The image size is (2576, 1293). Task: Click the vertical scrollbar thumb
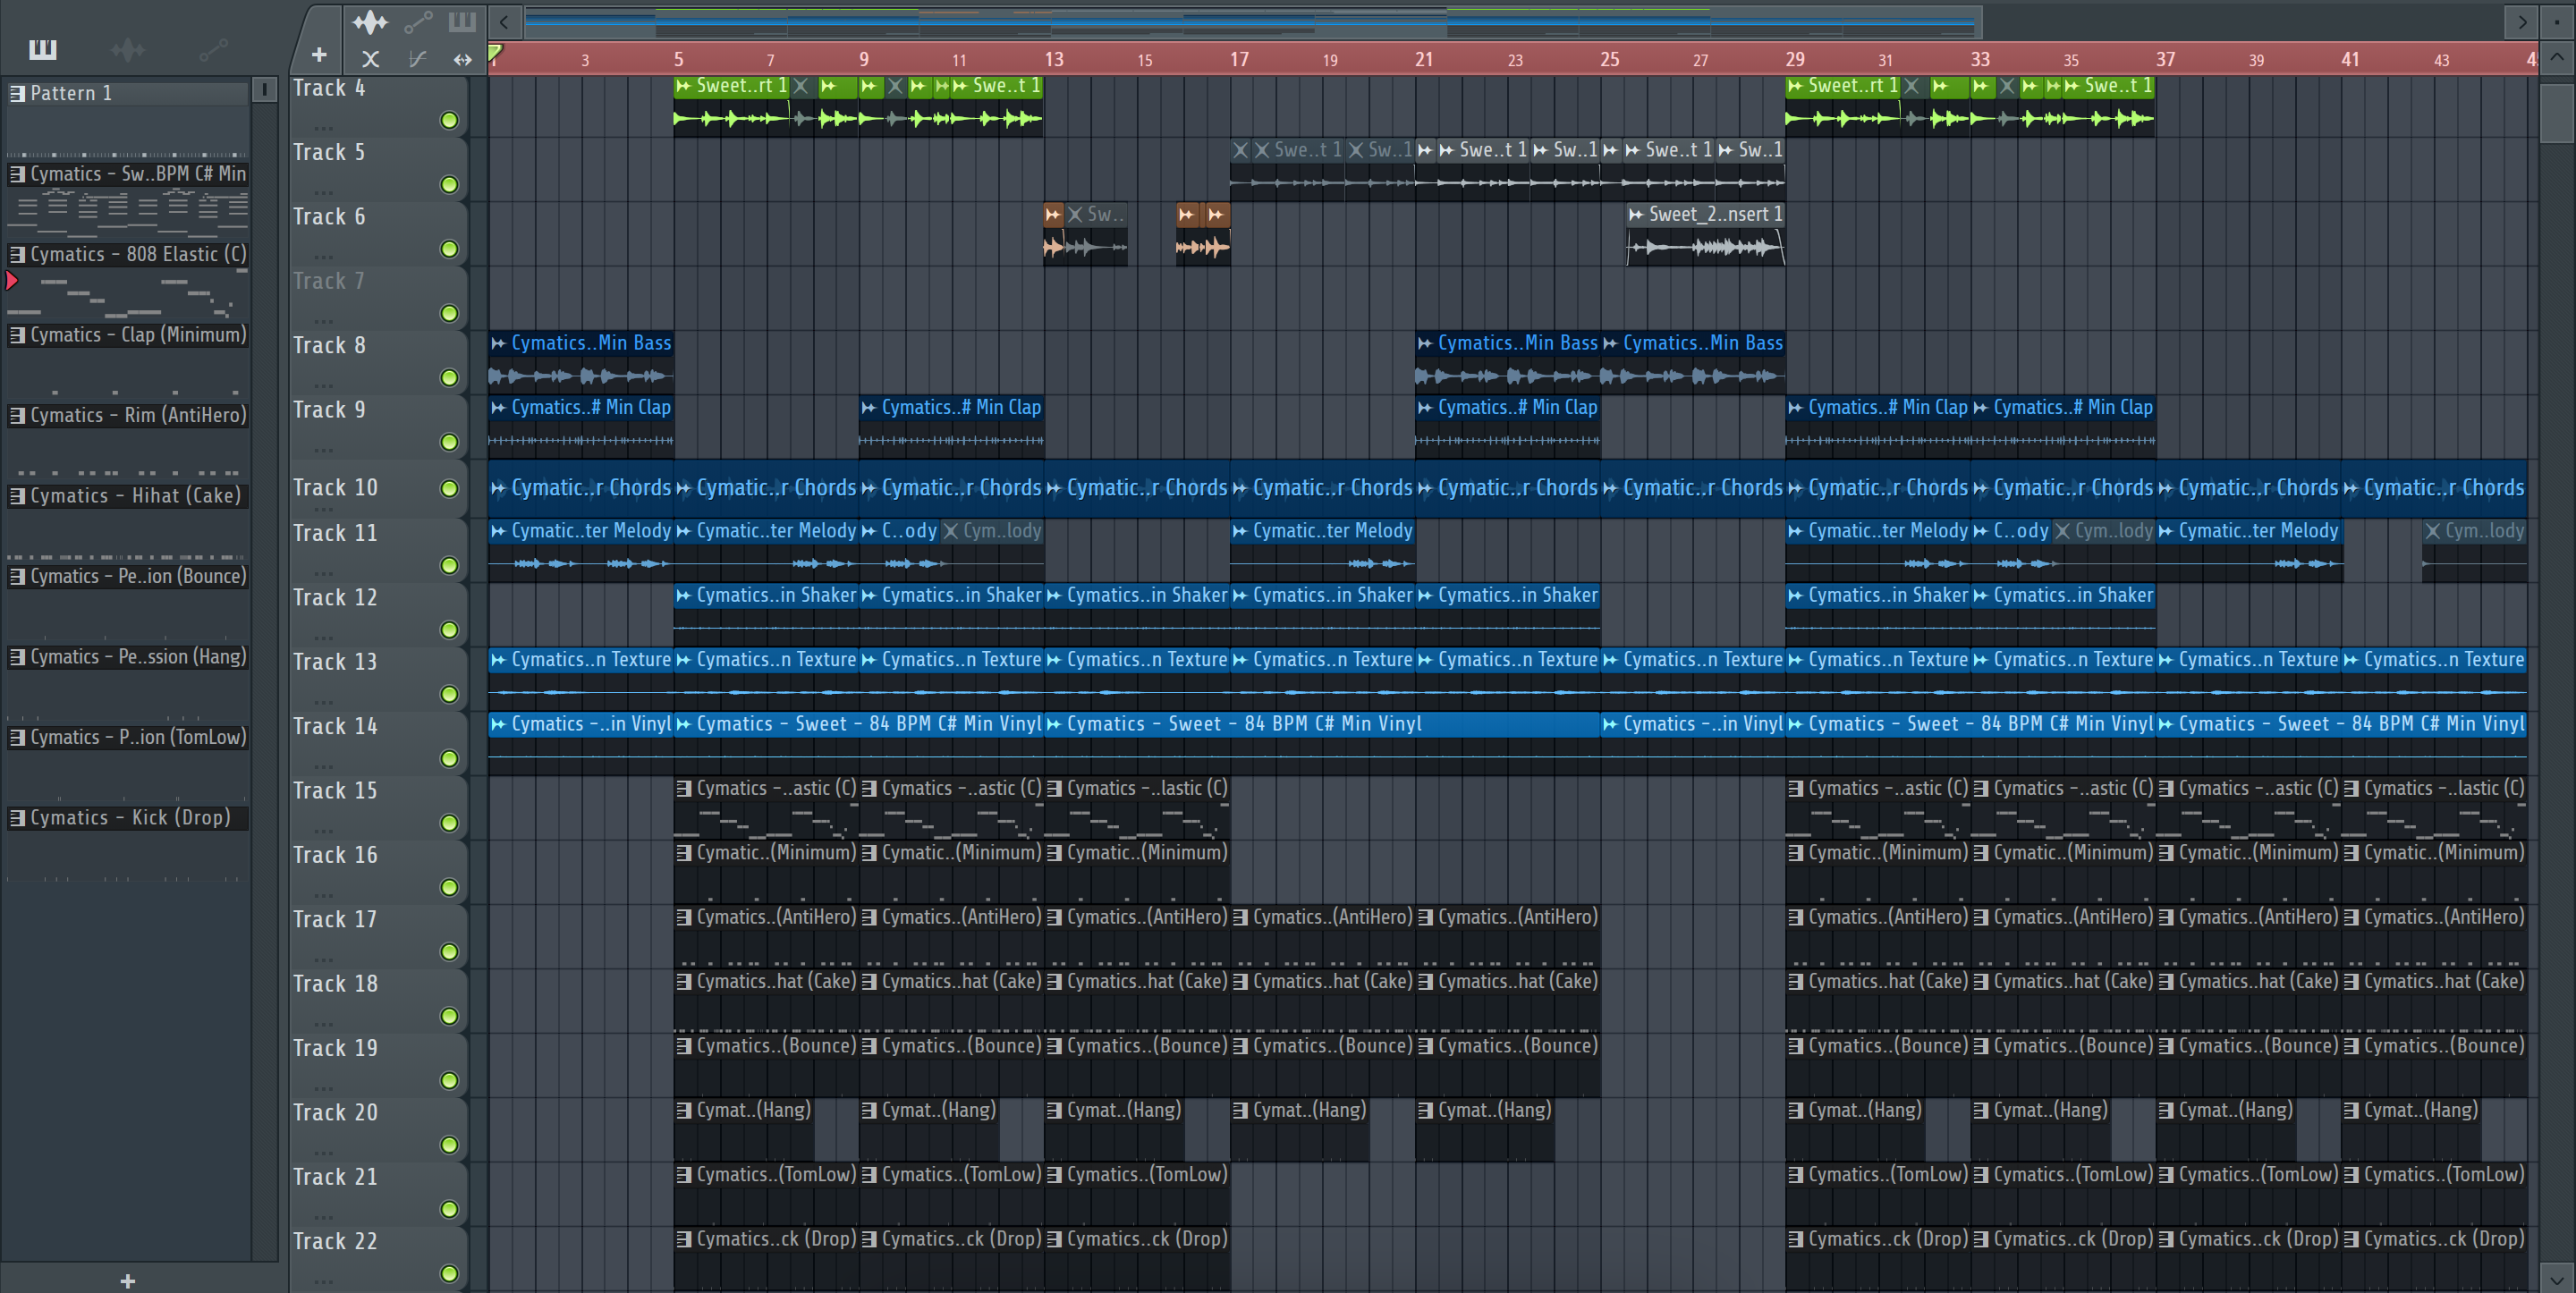click(2557, 115)
